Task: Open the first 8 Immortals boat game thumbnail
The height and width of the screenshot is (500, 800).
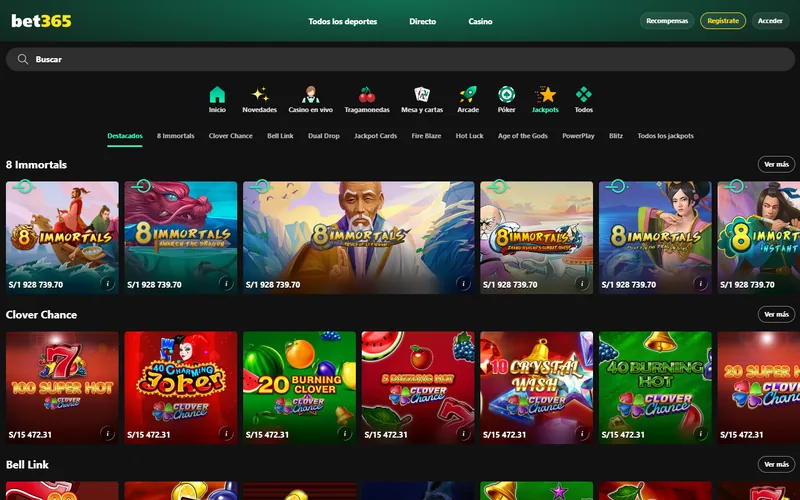Action: [62, 237]
